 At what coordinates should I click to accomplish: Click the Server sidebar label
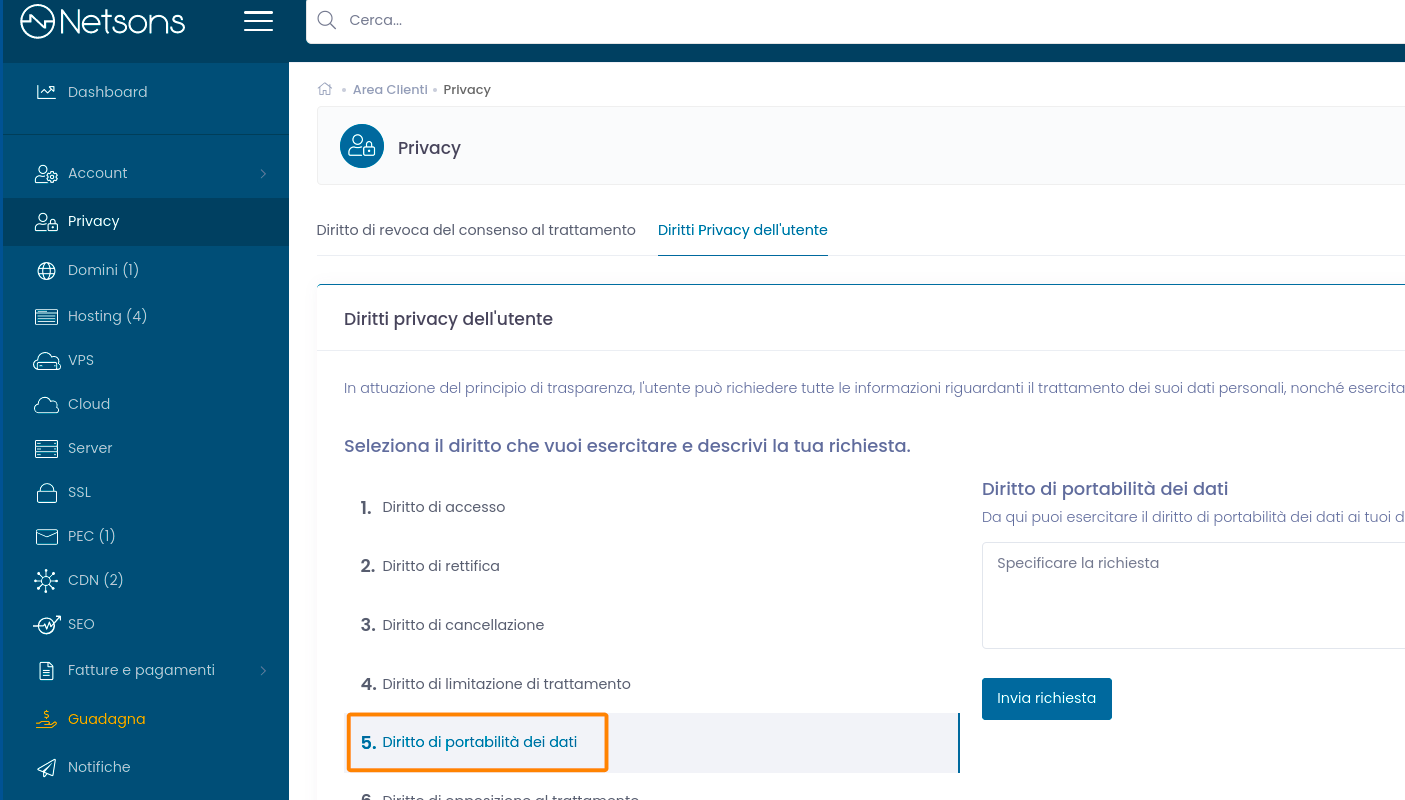point(90,448)
